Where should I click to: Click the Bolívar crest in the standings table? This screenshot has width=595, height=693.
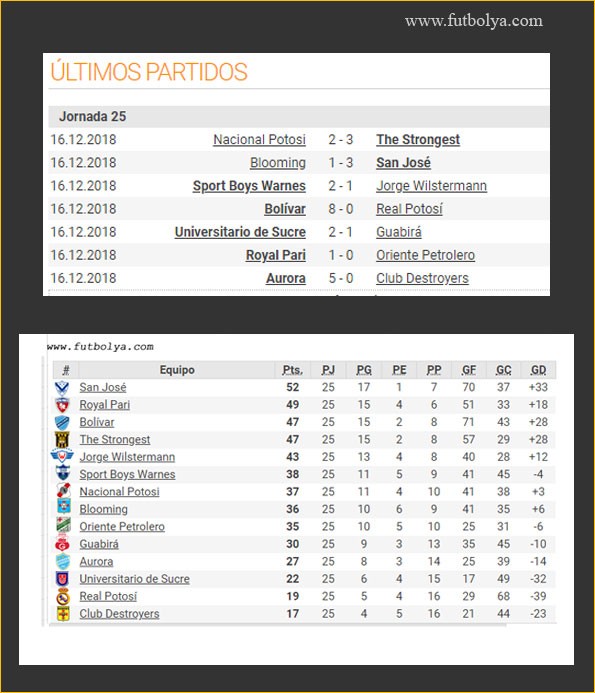62,422
